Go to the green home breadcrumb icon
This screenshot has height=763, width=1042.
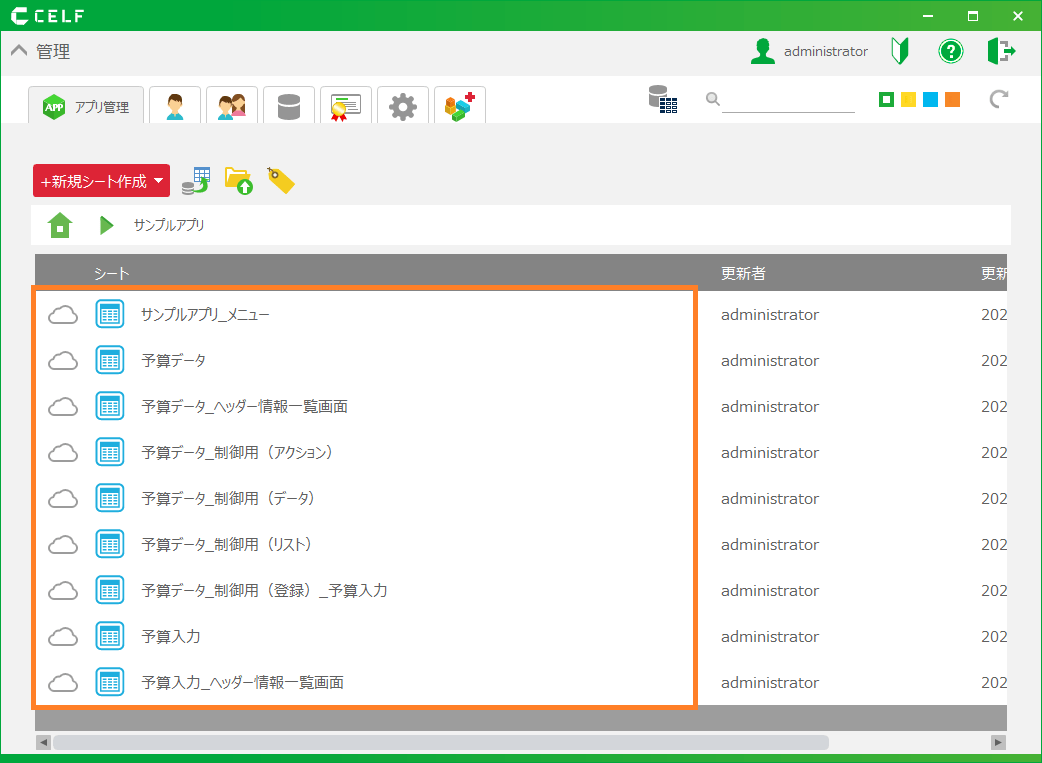tap(60, 225)
